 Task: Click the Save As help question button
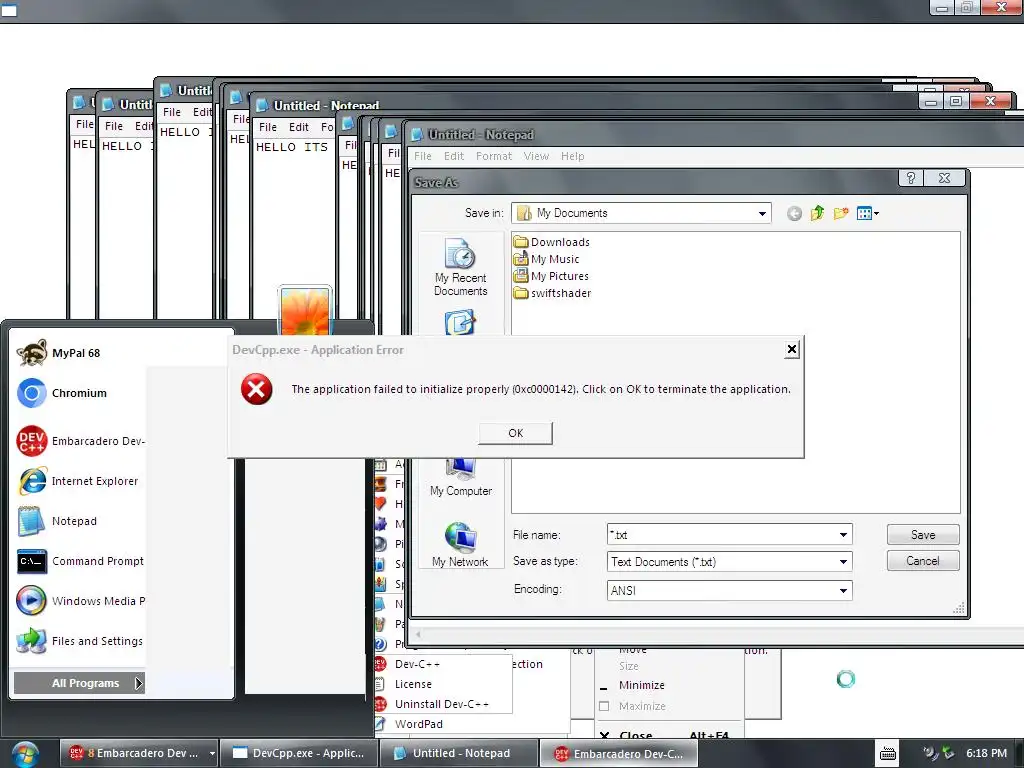tap(910, 178)
